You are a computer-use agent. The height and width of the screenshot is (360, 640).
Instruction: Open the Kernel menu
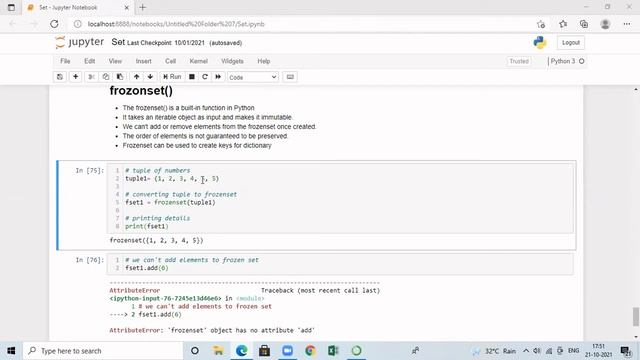[198, 61]
